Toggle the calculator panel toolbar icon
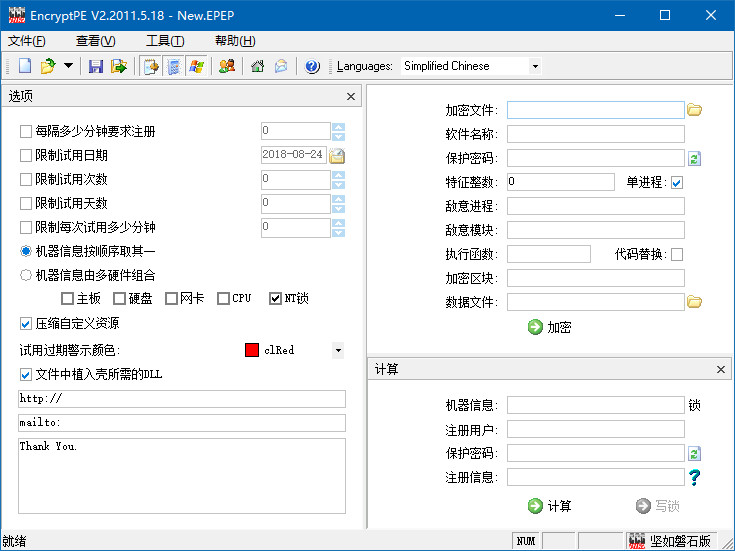735x551 pixels. coord(174,66)
